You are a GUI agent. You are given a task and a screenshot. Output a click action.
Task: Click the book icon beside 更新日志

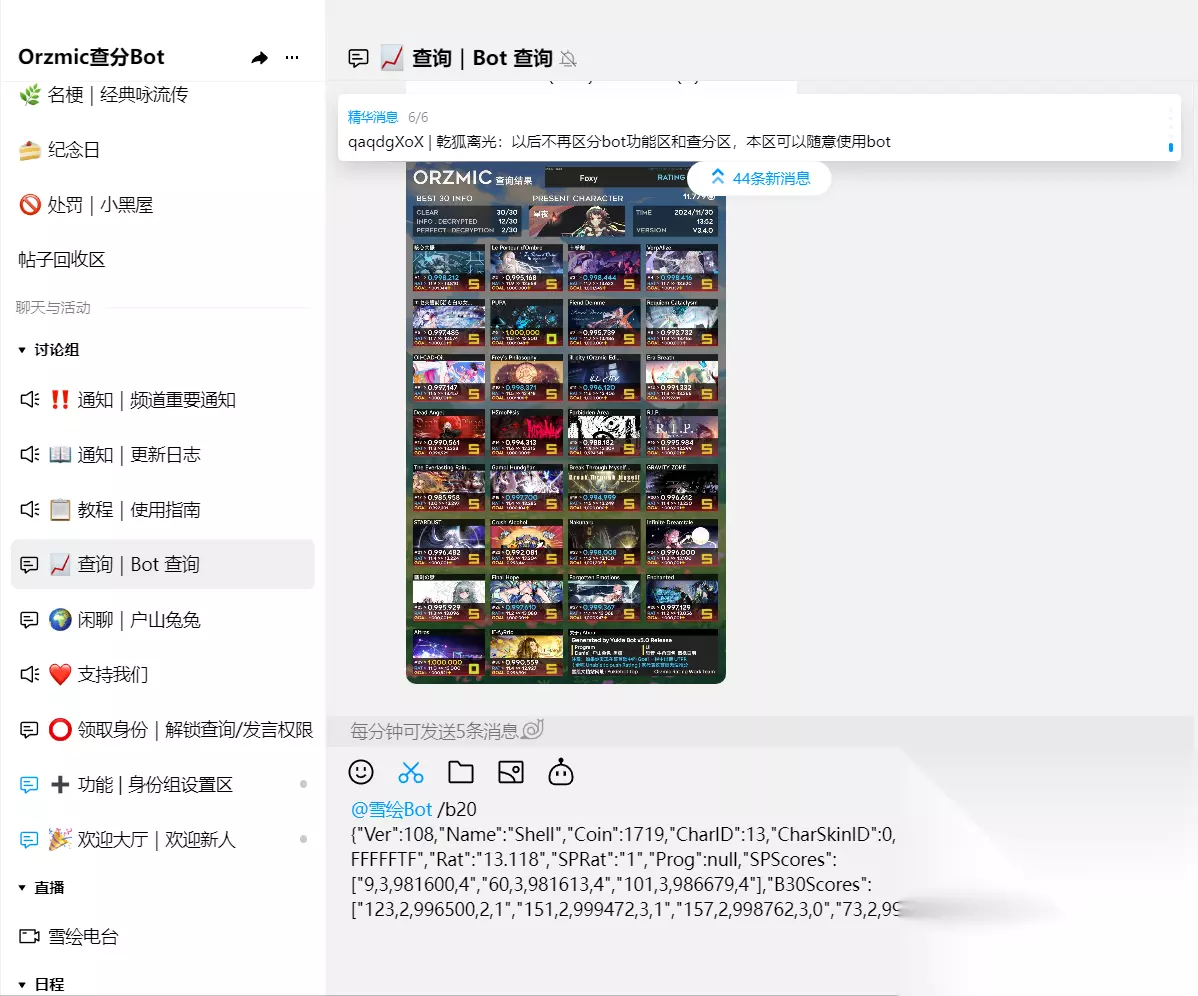(x=60, y=454)
